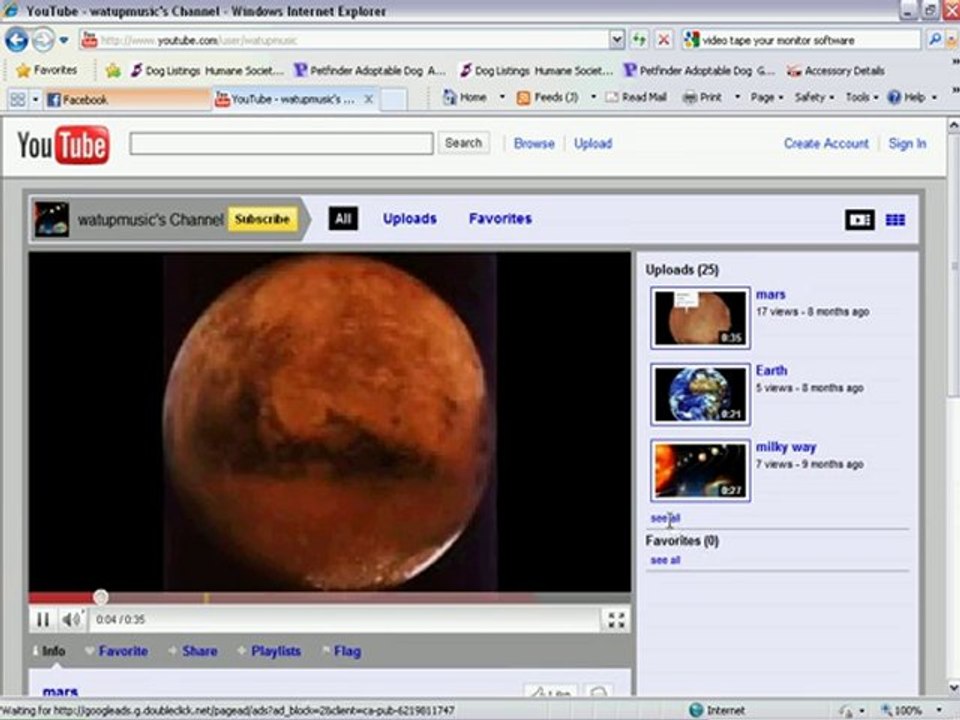Open the Favorites star button
The height and width of the screenshot is (720, 960).
(47, 70)
